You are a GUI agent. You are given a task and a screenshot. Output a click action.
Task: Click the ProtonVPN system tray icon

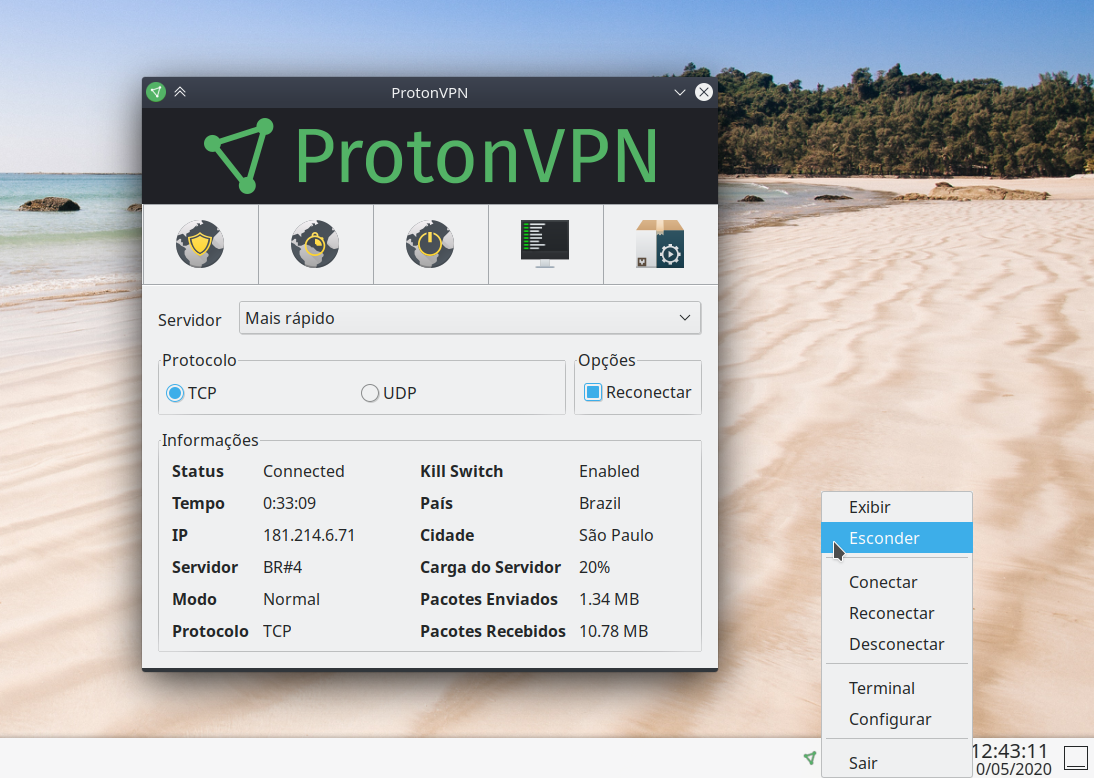coord(809,757)
